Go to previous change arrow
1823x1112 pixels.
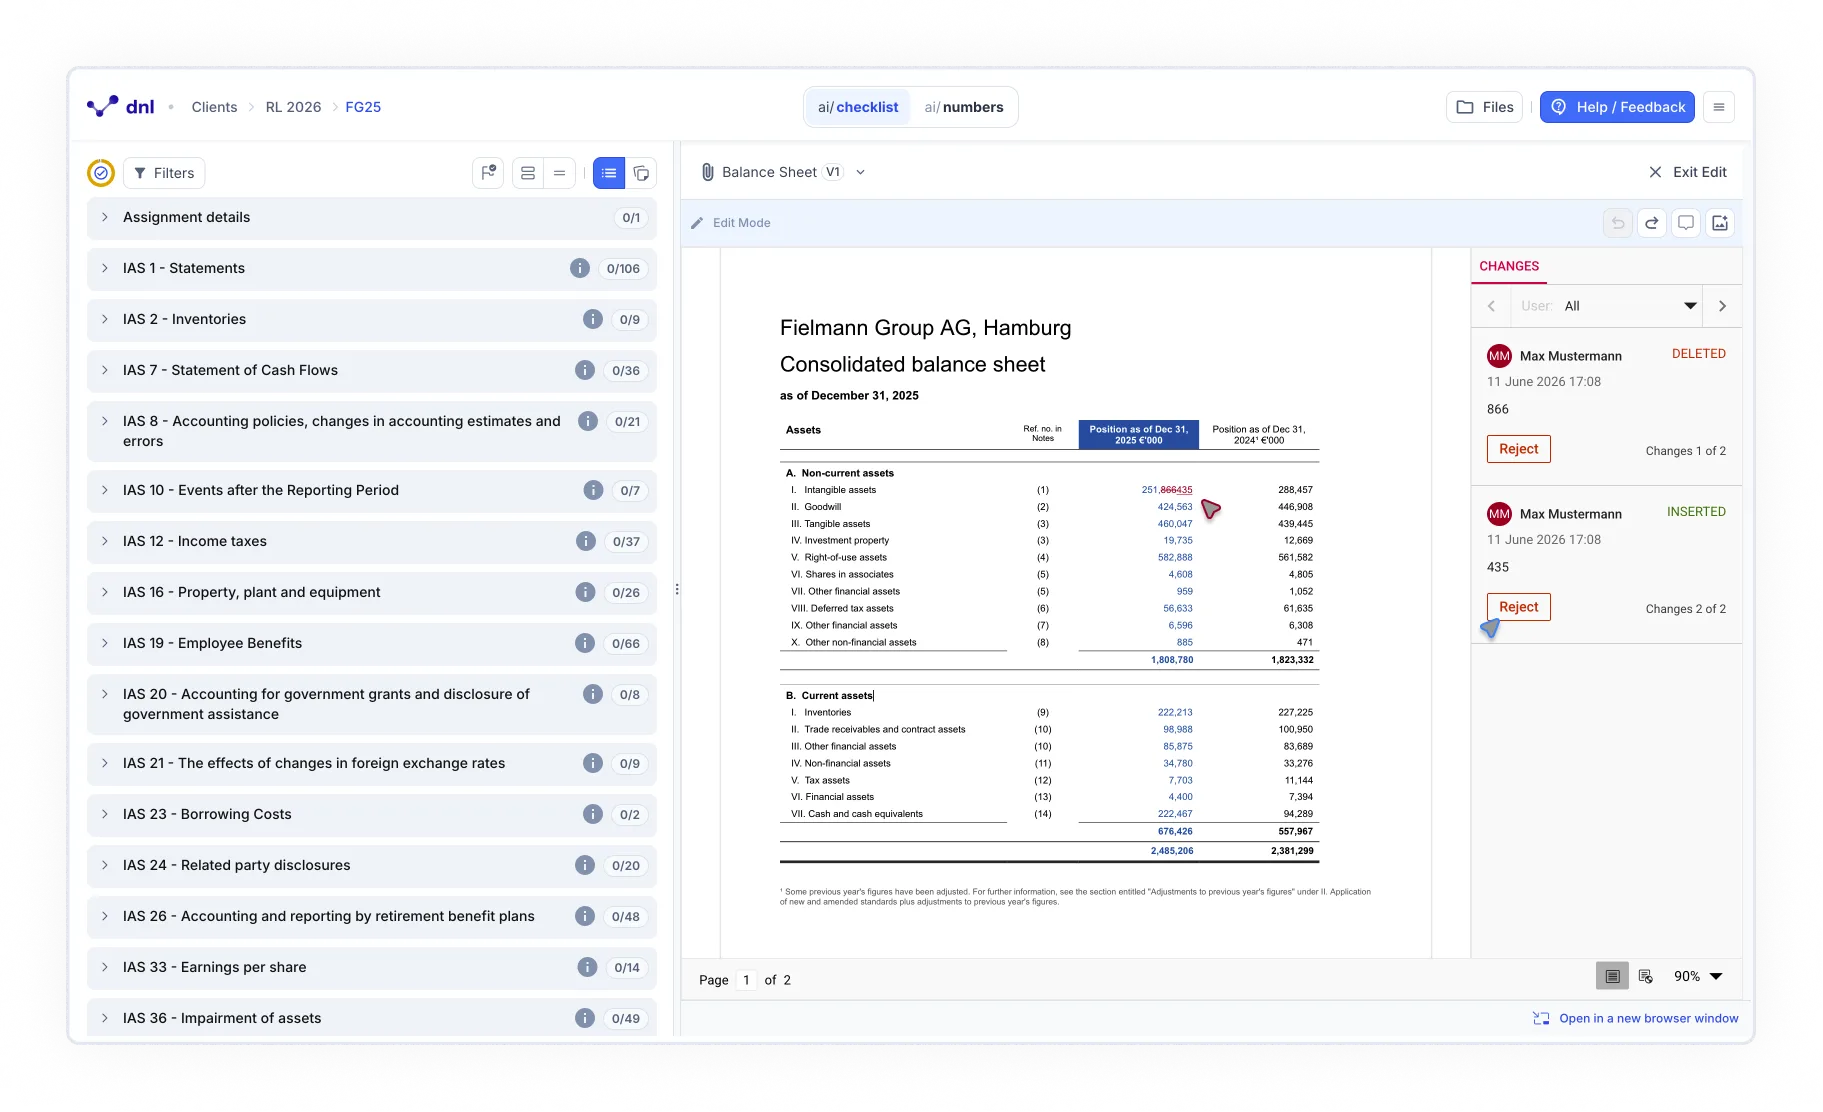tap(1491, 306)
